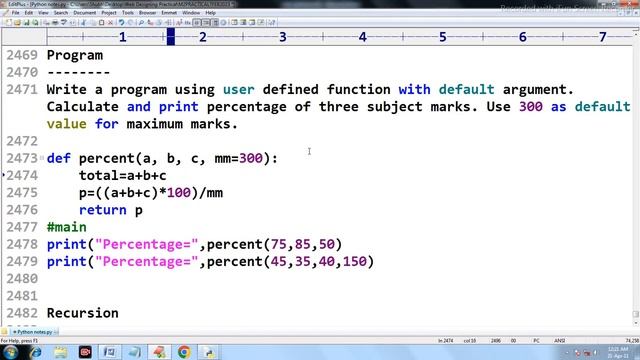640x360 pixels.
Task: Click the Print toolbar icon
Action: [x=55, y=22]
